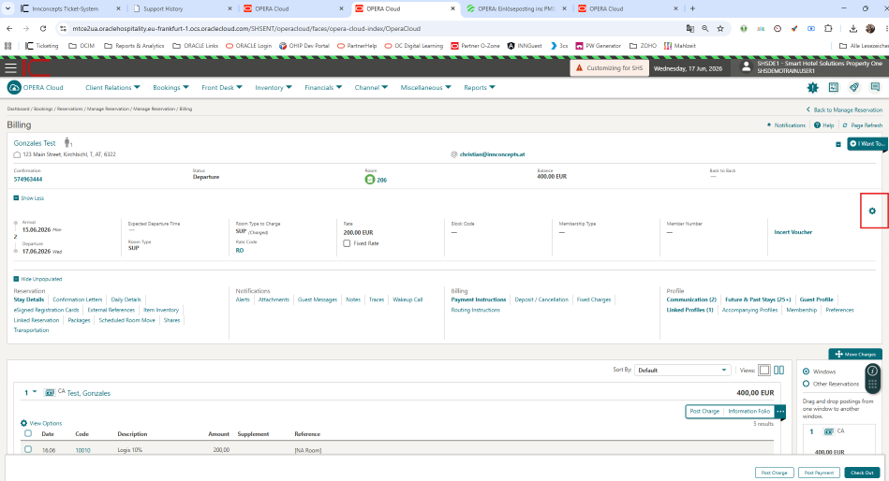
Task: Tick the checkbox for the 16.06 Logis row
Action: pyautogui.click(x=28, y=449)
